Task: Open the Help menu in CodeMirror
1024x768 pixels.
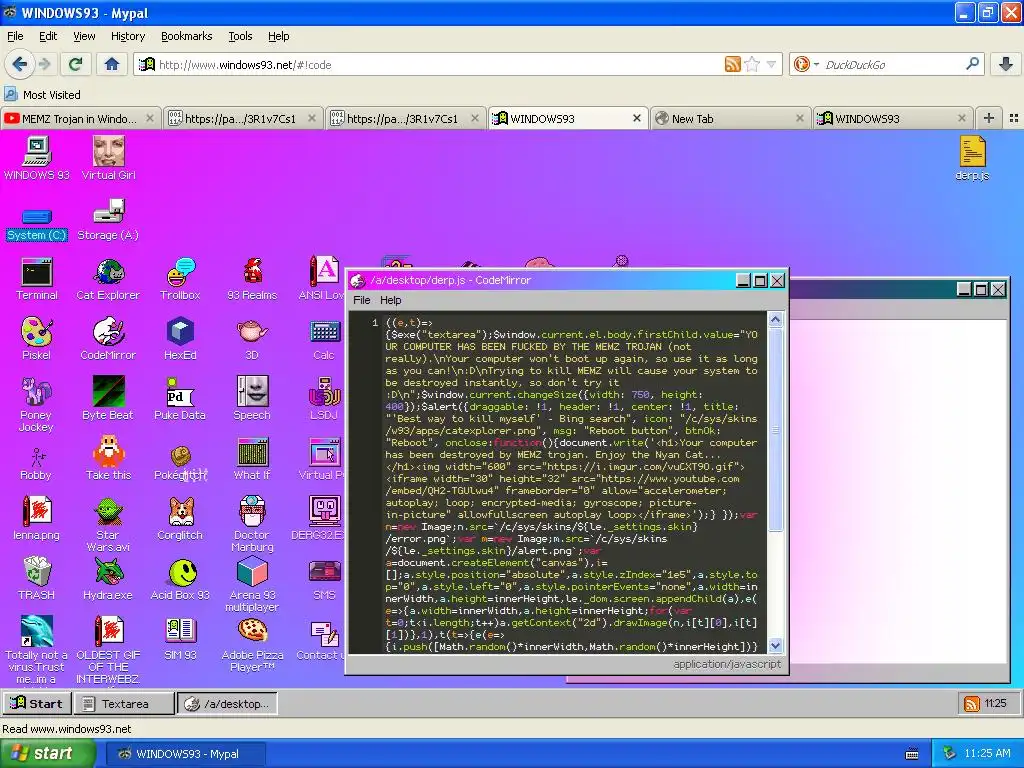Action: click(391, 300)
